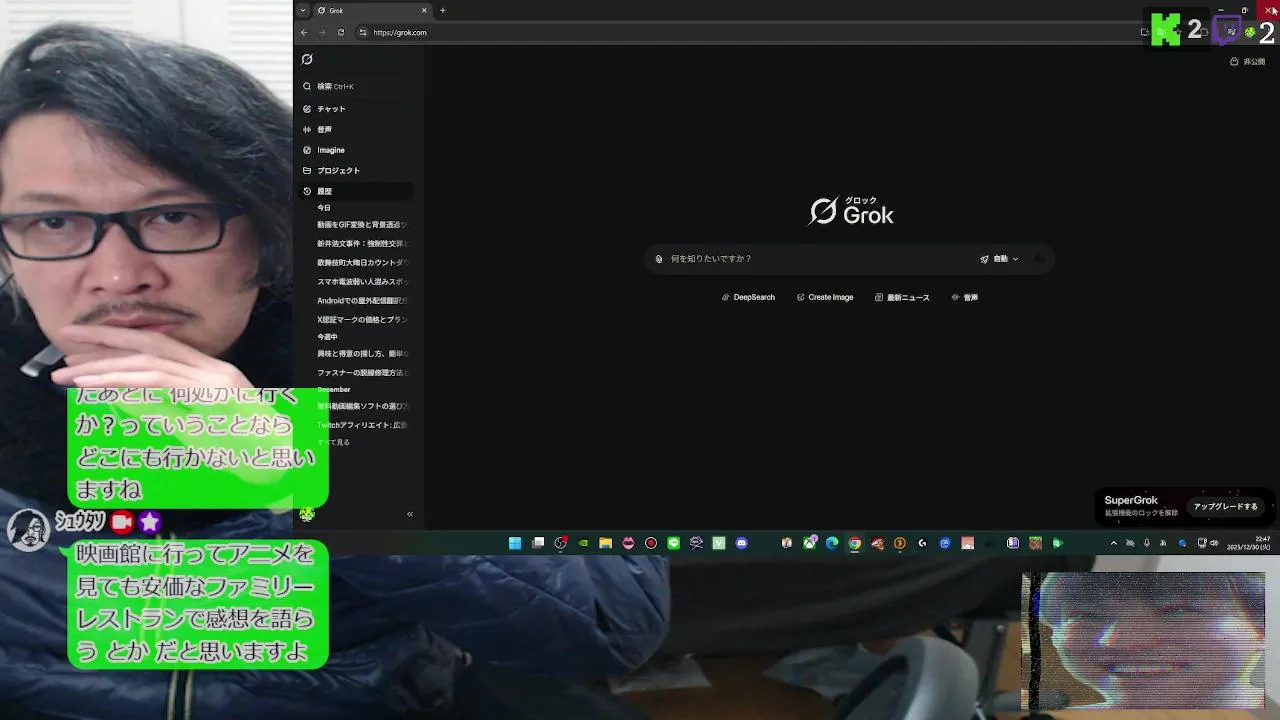Reload the page with the refresh icon
Screen dimensions: 1280x720
click(x=341, y=32)
